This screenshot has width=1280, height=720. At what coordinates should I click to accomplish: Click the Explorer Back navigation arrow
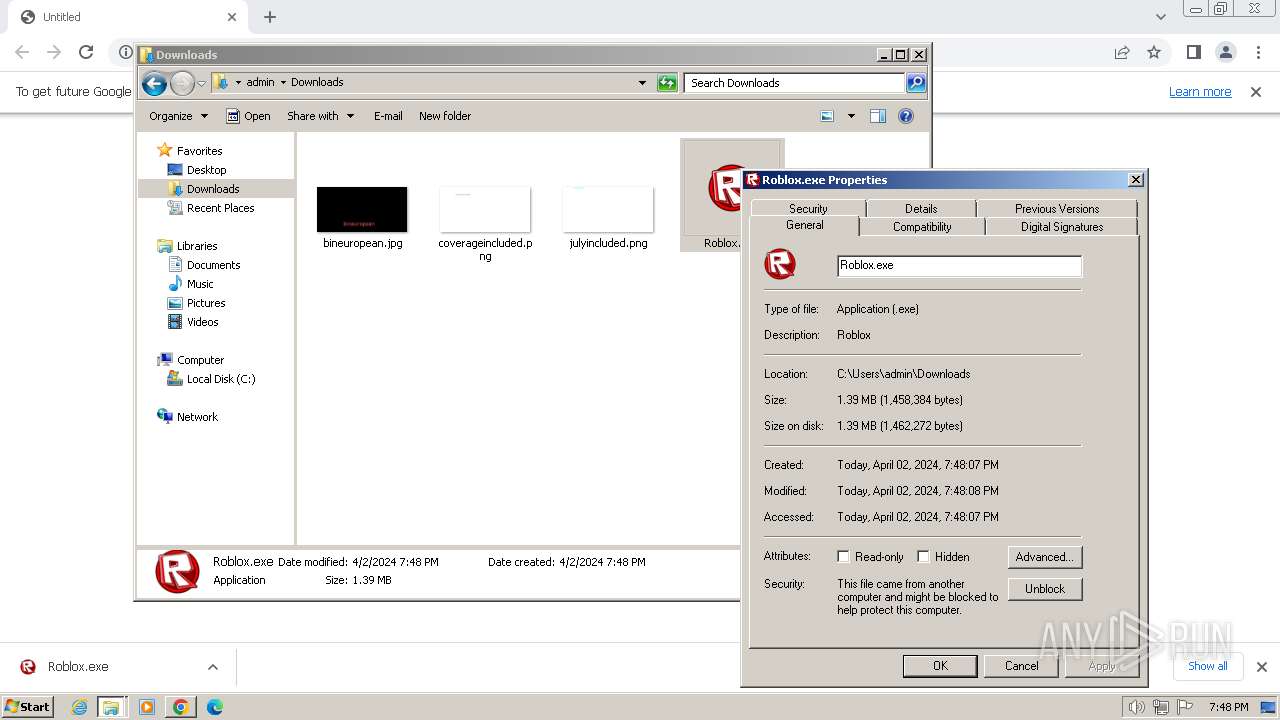(x=154, y=83)
